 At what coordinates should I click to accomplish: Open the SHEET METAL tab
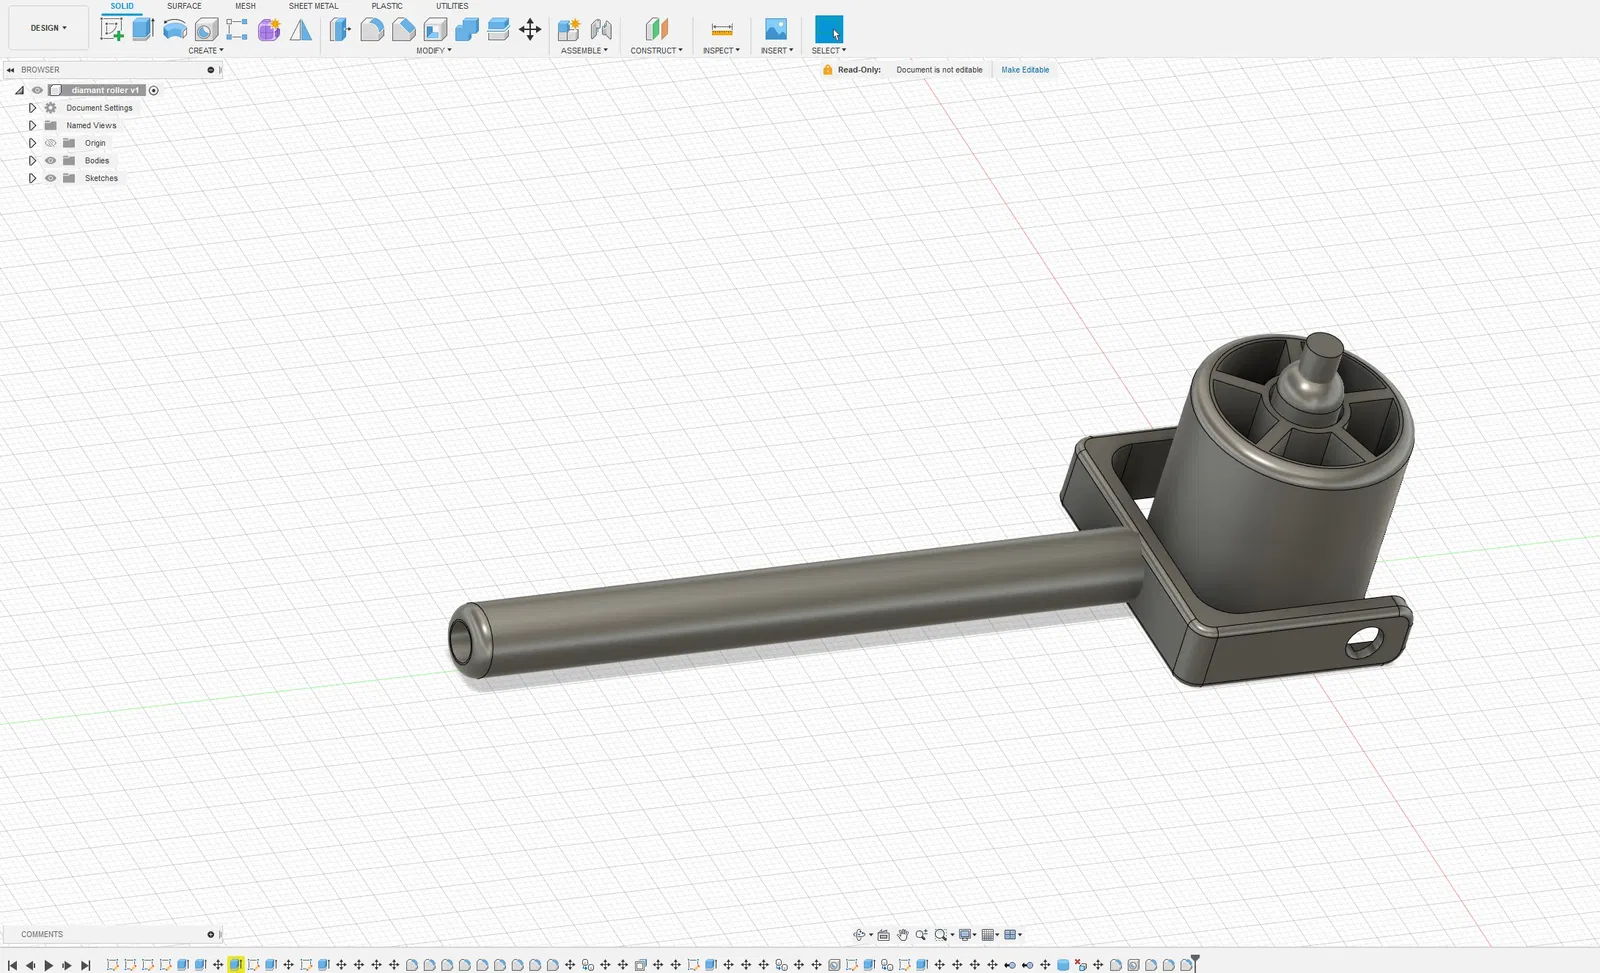coord(313,6)
